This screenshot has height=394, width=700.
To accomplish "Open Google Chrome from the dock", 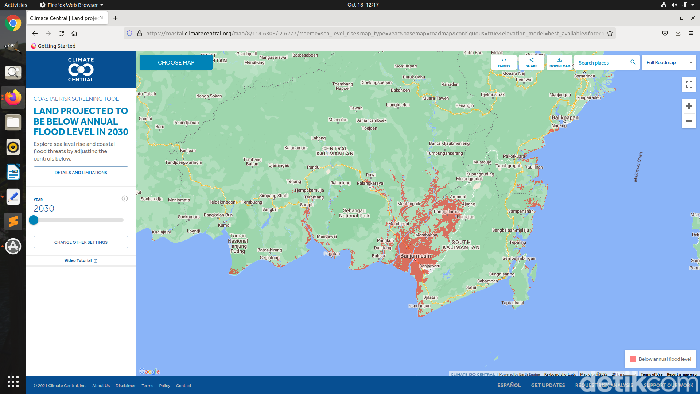I will tap(13, 23).
